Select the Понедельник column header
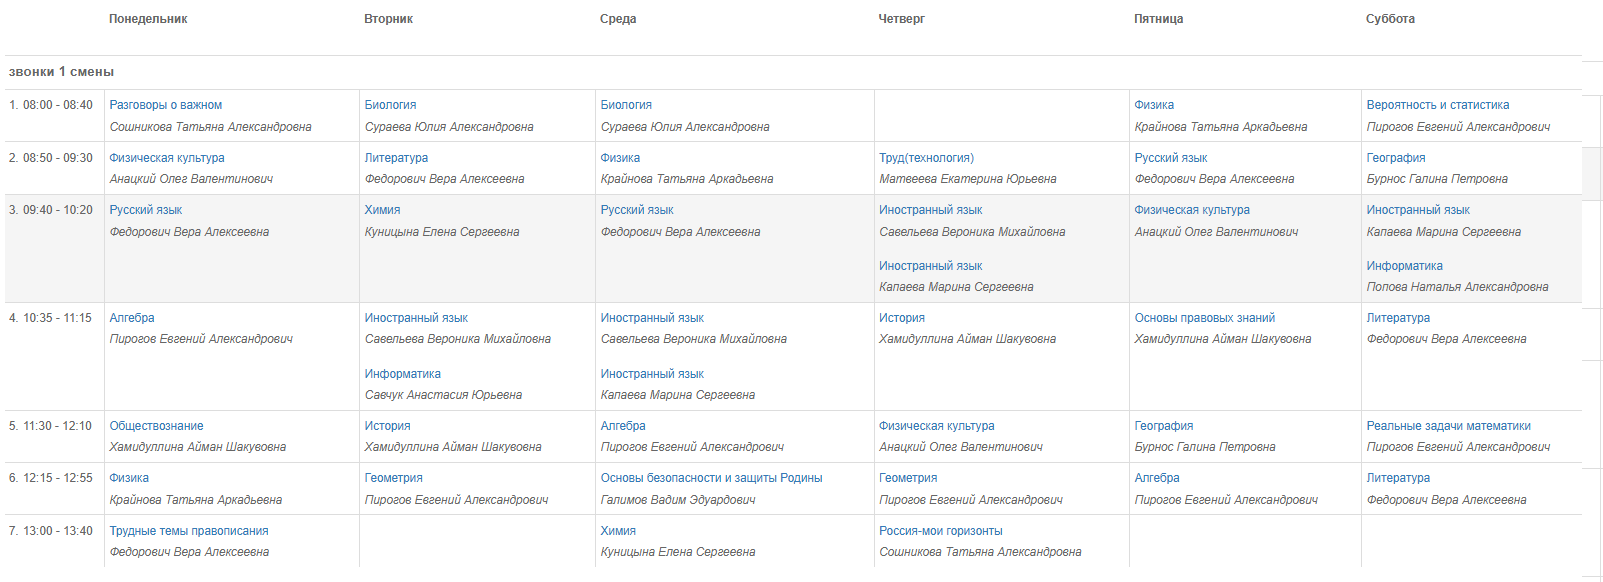Screen dimensions: 1603x582 point(148,19)
